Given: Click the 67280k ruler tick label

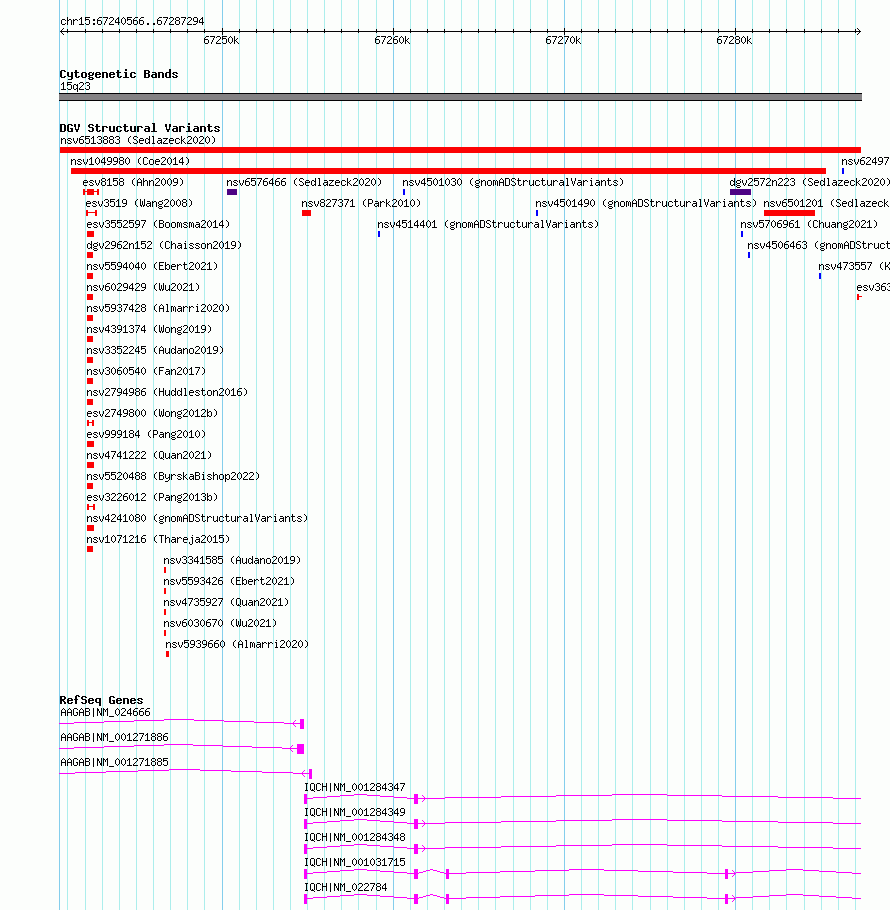Looking at the screenshot, I should click(x=734, y=40).
